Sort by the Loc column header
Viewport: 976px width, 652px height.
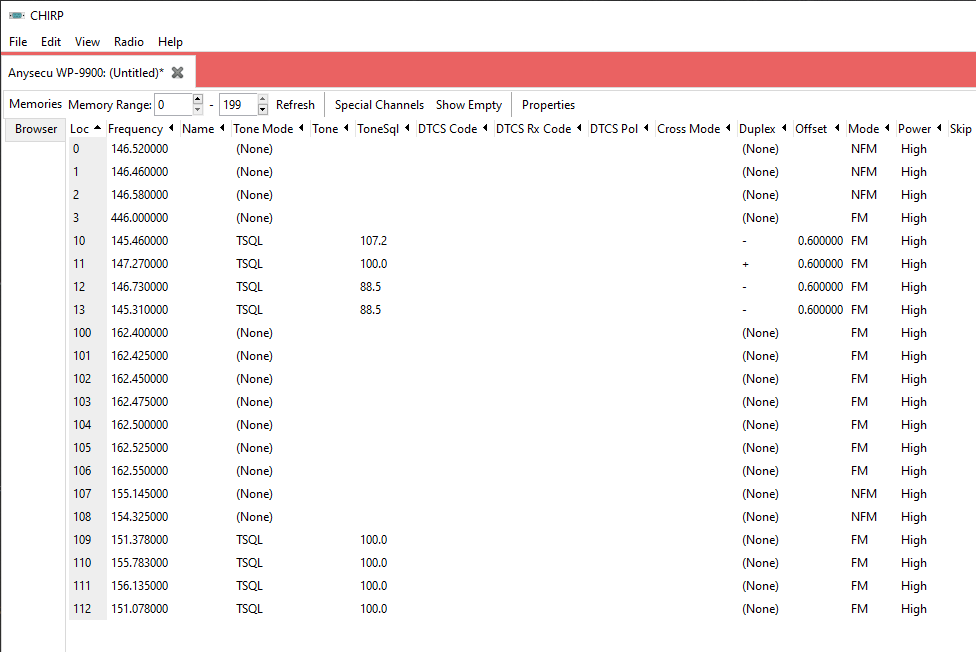click(86, 129)
